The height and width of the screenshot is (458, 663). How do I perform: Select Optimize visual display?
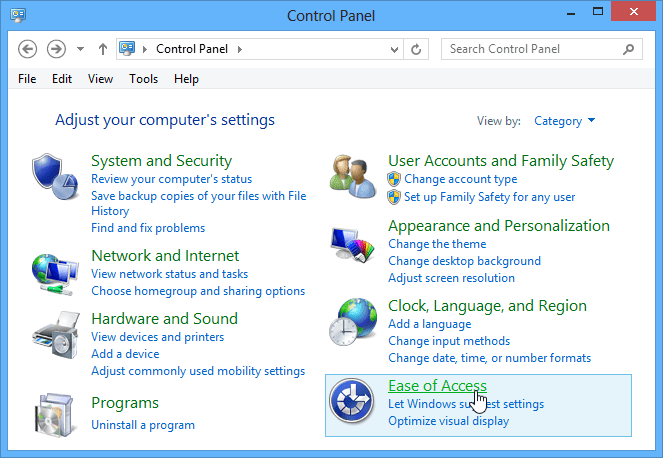(449, 421)
